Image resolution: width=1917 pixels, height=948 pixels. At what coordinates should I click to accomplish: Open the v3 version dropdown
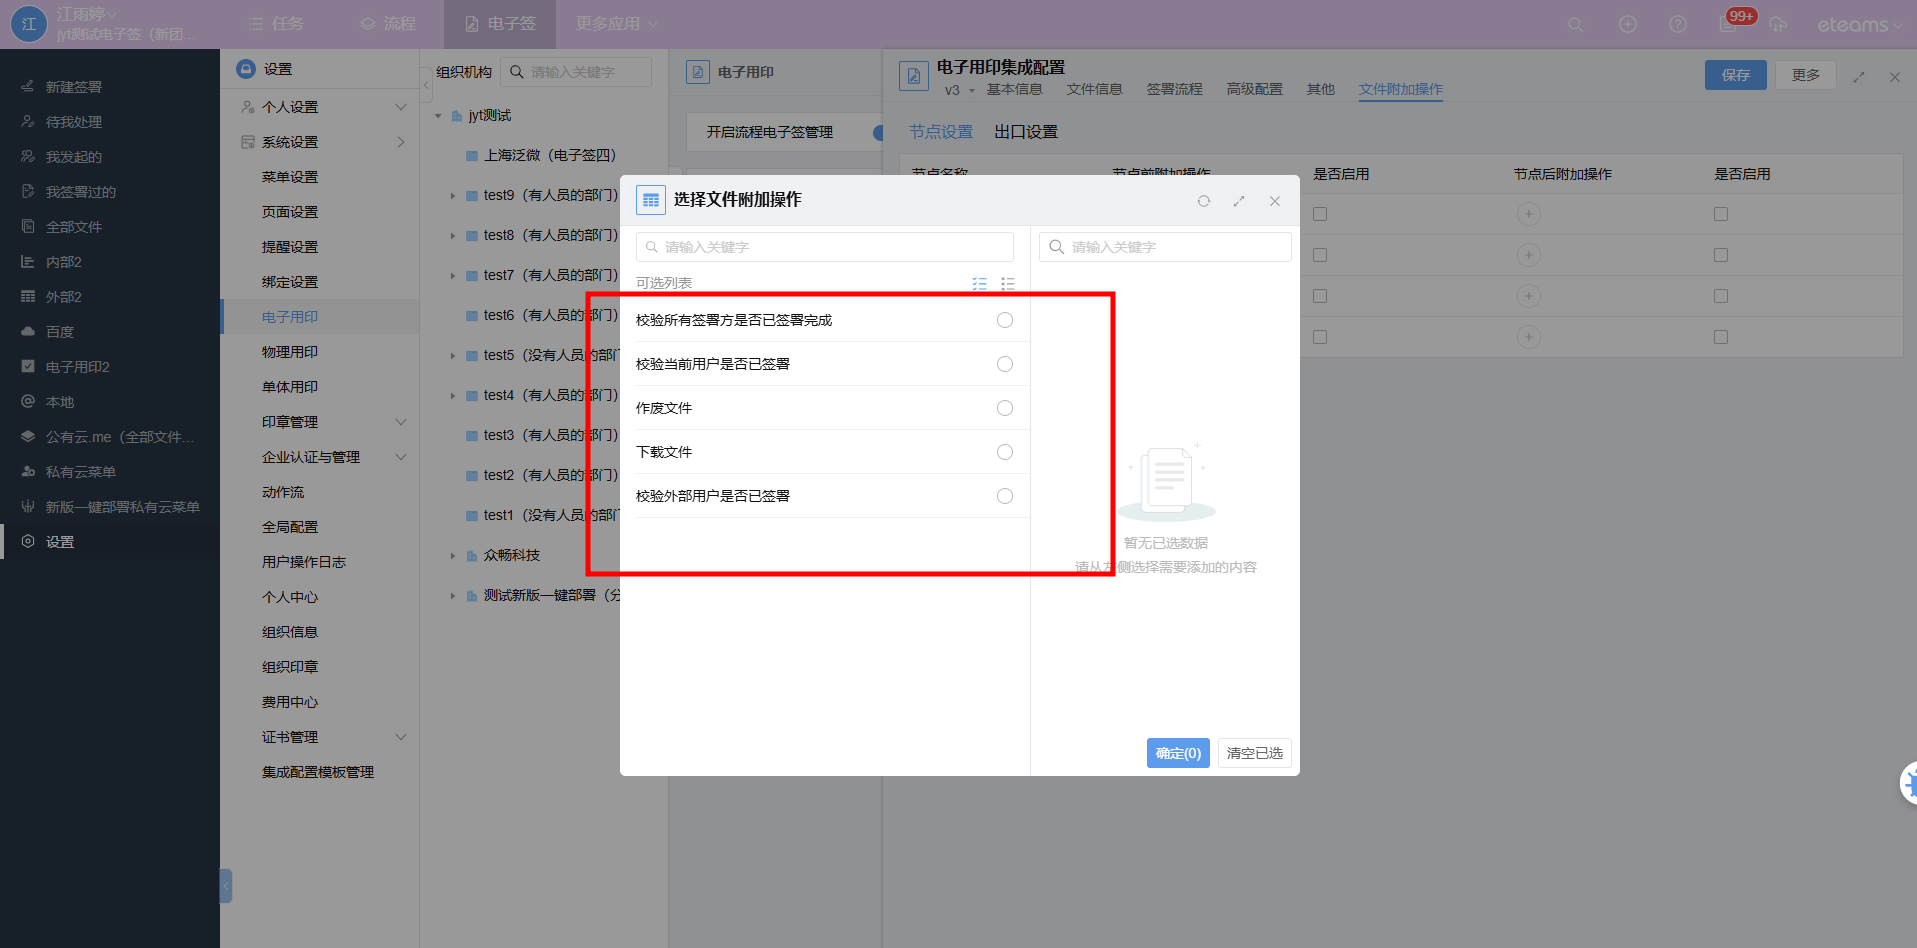coord(959,90)
